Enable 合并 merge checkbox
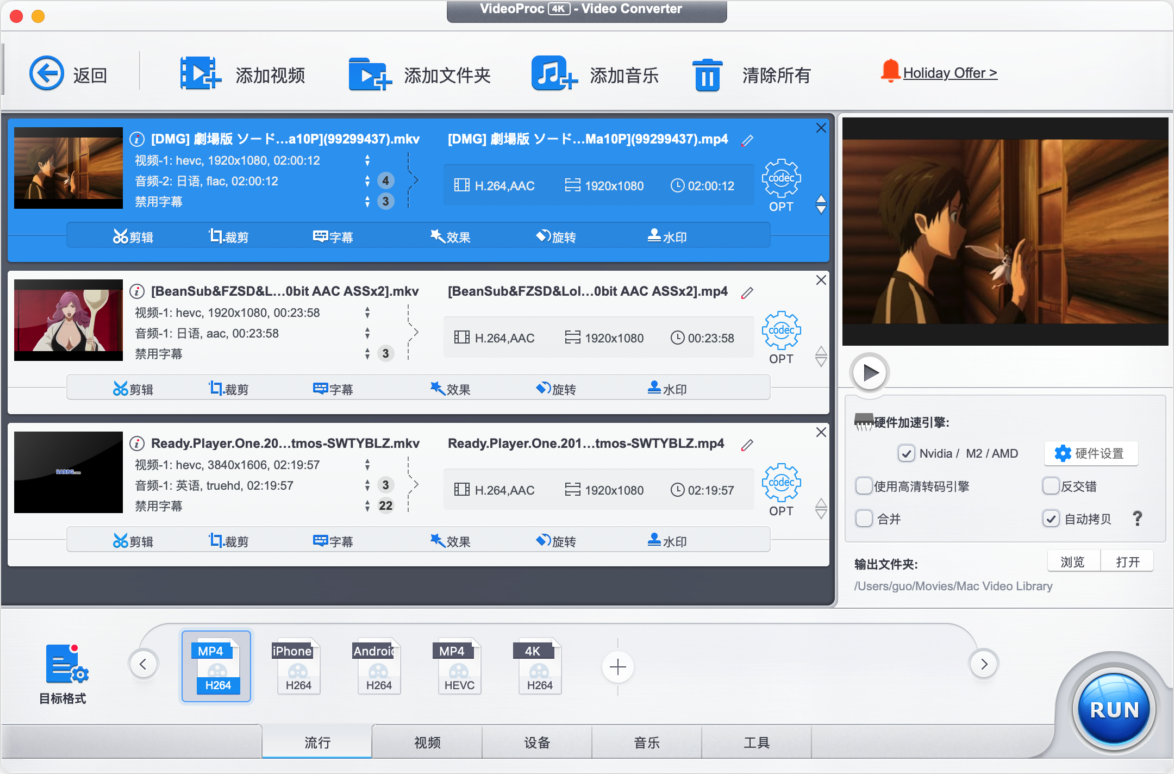Viewport: 1174px width, 774px height. (x=864, y=518)
